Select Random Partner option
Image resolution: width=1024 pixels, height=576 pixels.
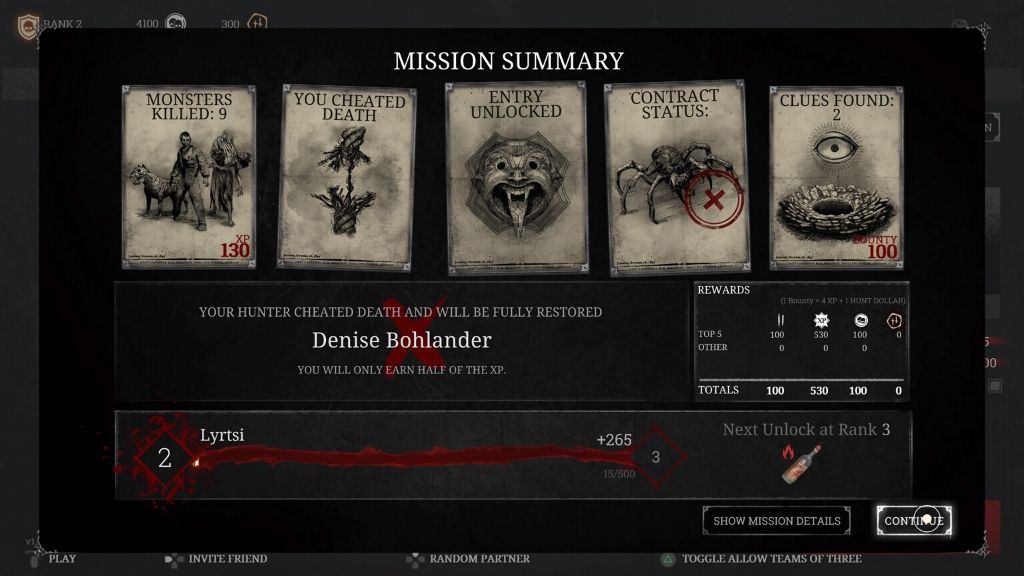(468, 559)
